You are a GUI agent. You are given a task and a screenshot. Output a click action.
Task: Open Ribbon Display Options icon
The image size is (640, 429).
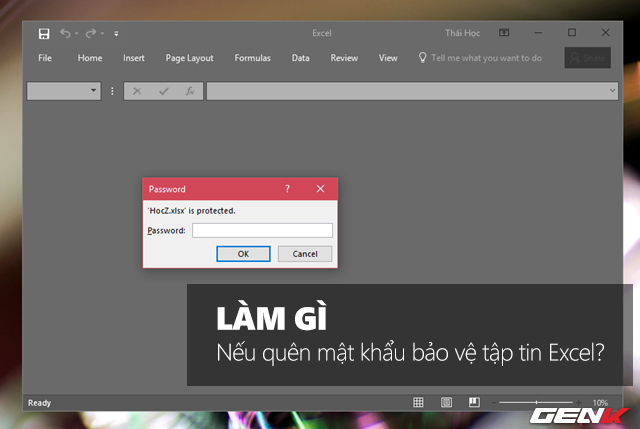tap(504, 33)
